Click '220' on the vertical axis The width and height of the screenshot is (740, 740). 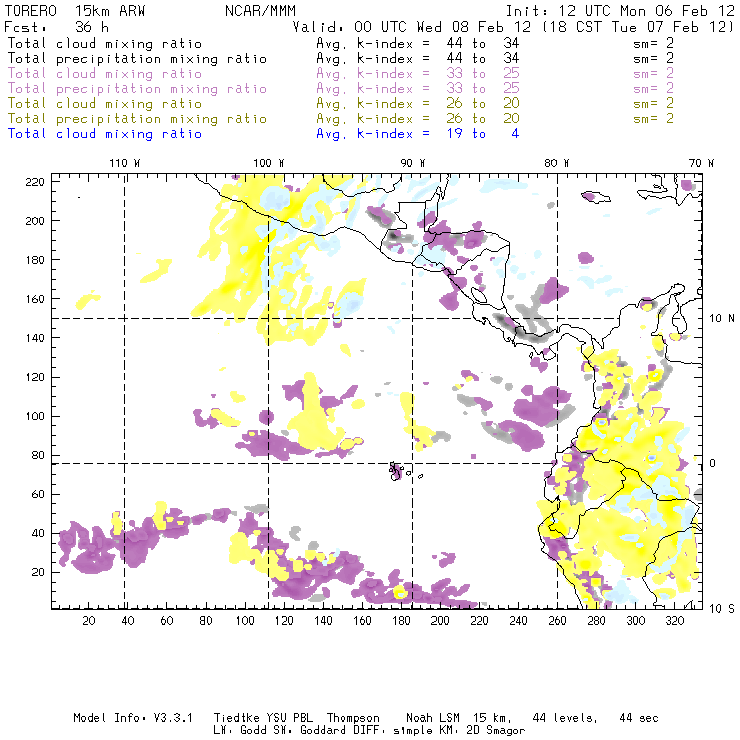point(35,182)
